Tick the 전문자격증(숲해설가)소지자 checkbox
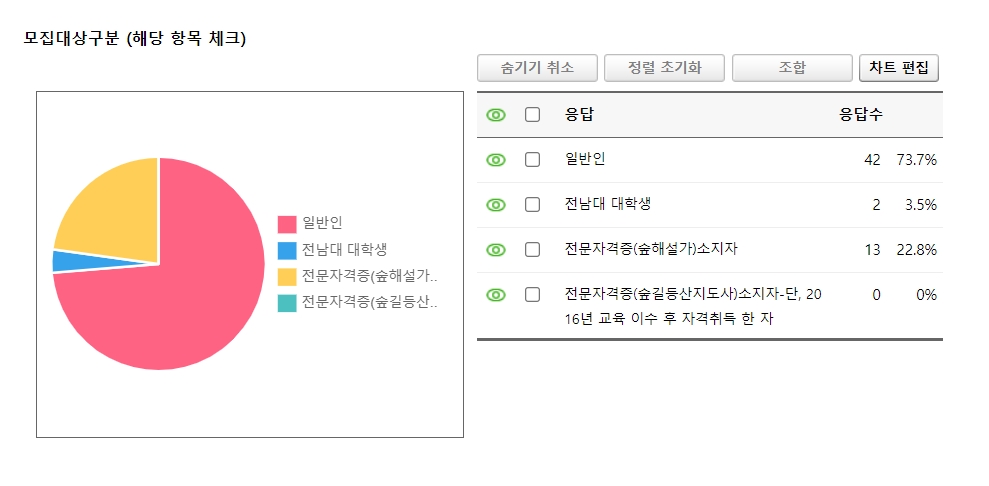989x486 pixels. coord(532,250)
